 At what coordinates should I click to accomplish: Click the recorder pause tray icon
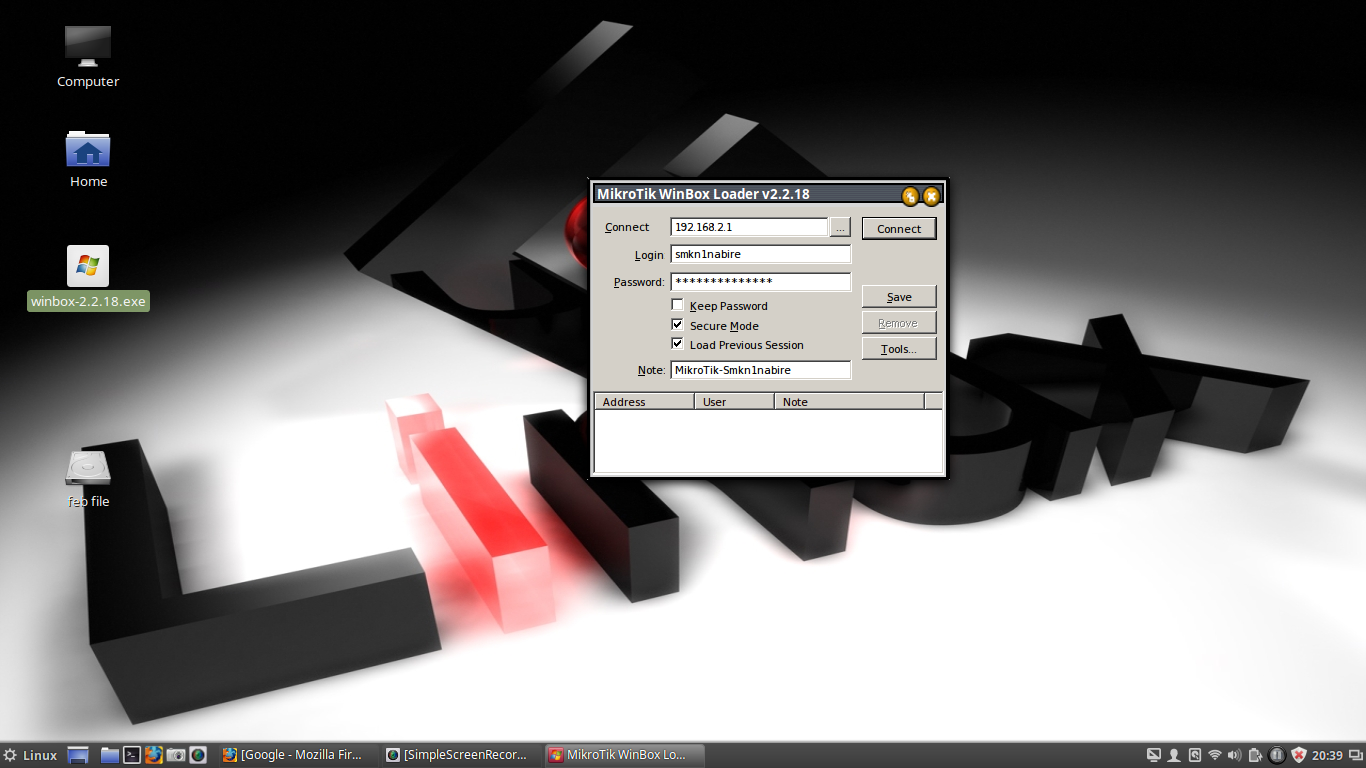point(1277,755)
